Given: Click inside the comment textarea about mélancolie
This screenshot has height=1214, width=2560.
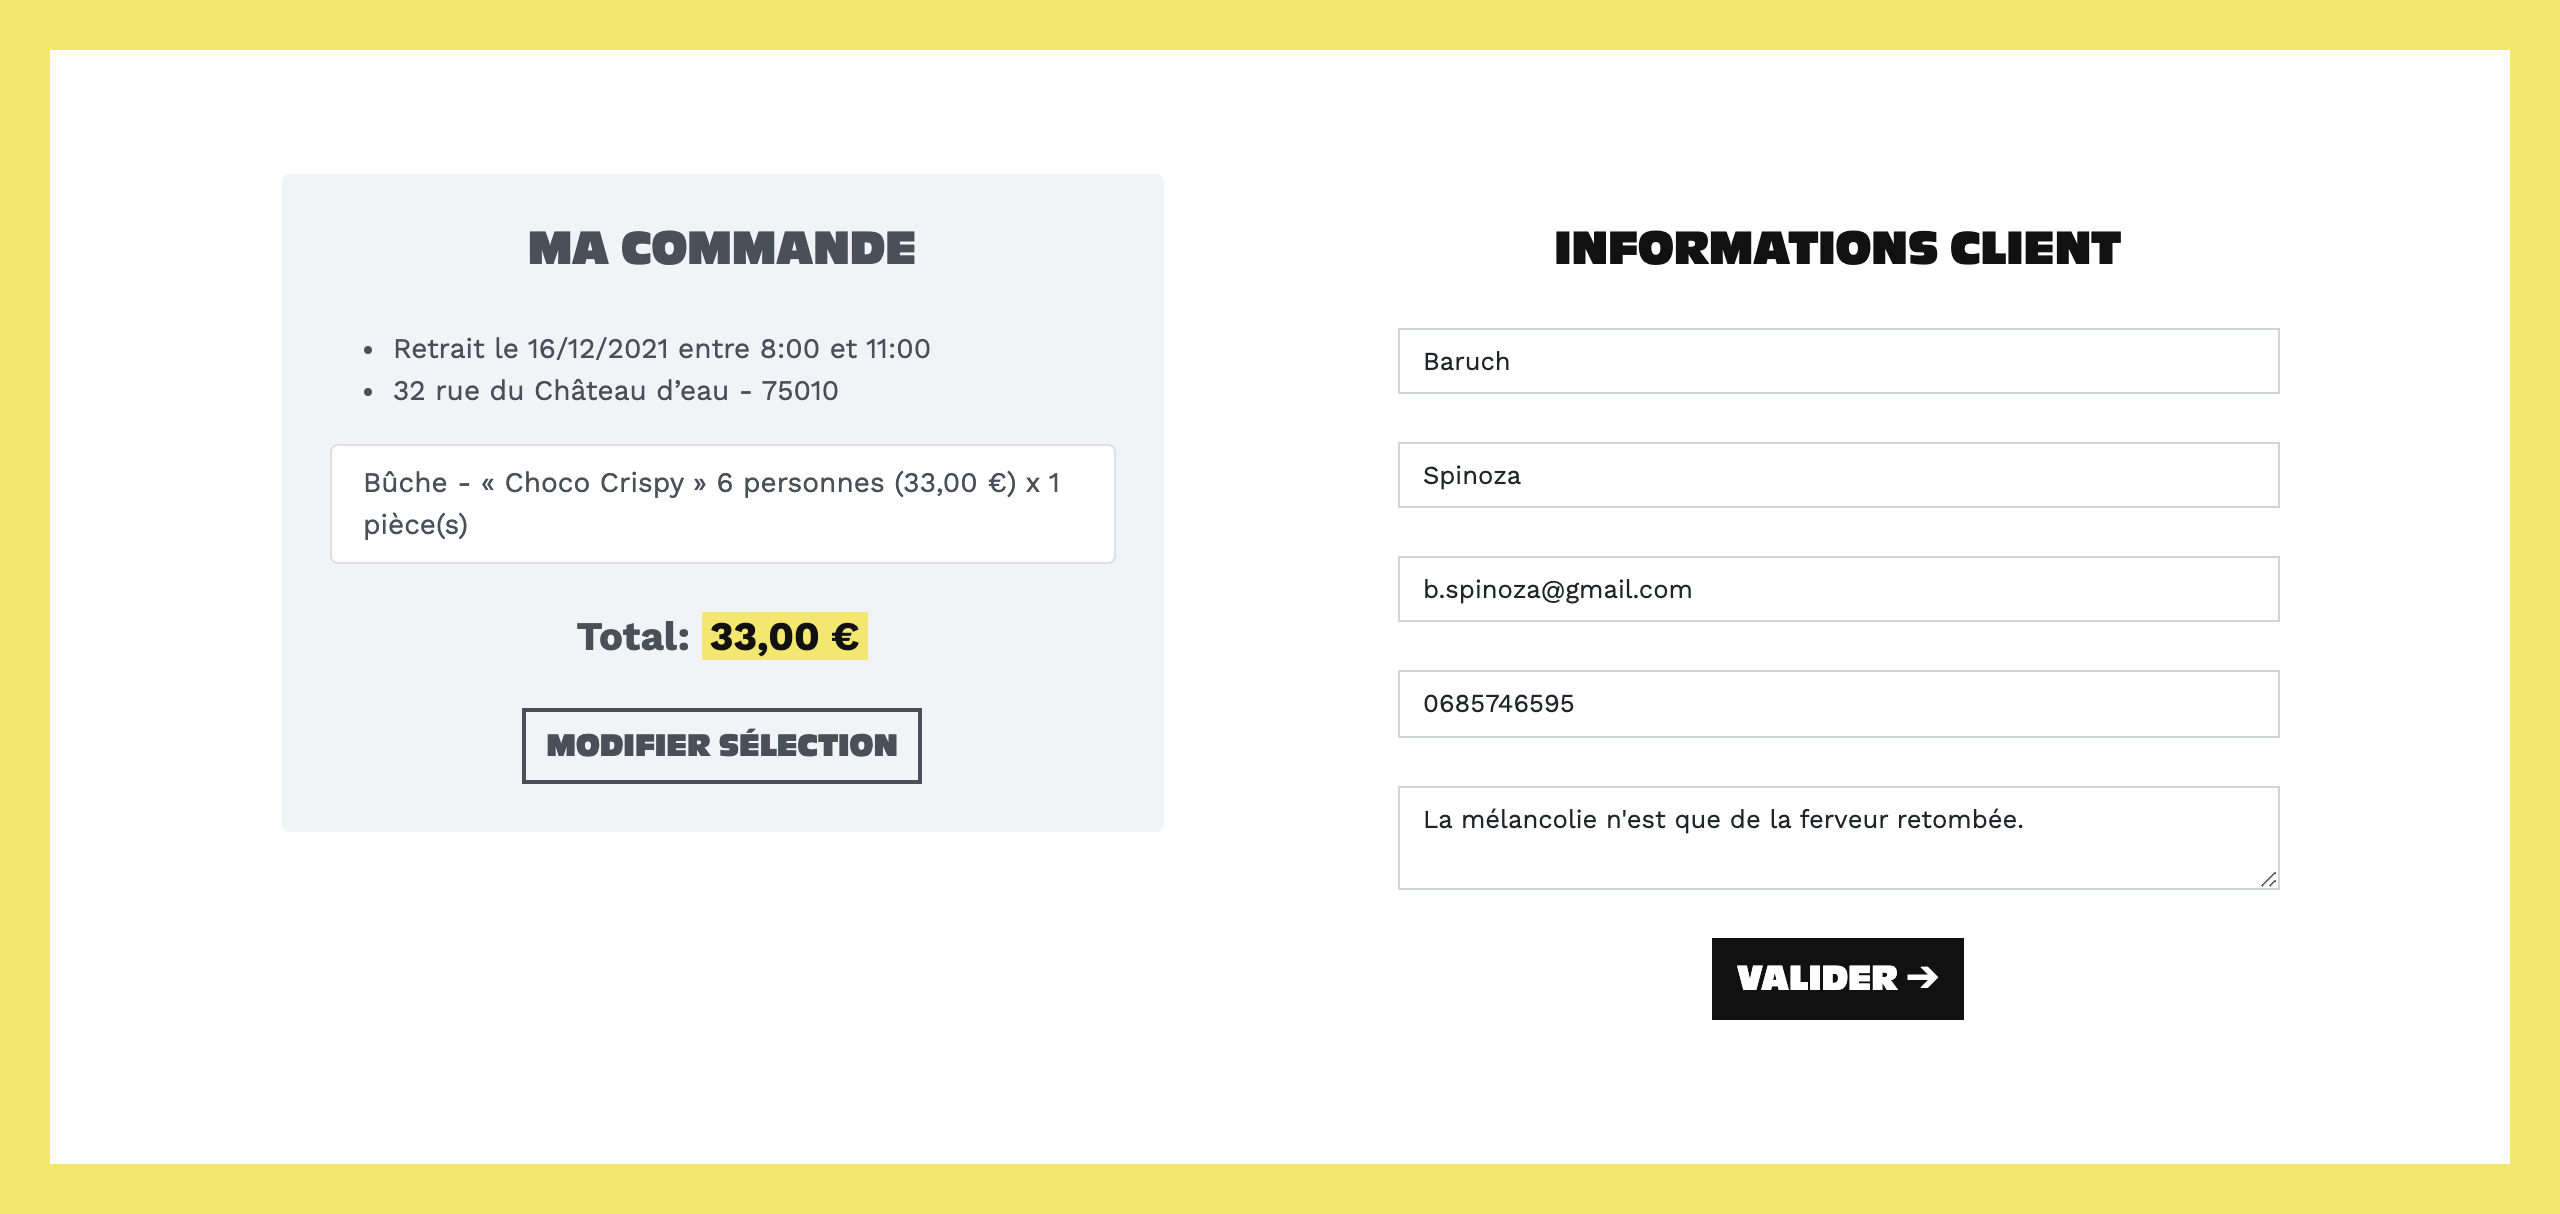Looking at the screenshot, I should click(x=1838, y=838).
